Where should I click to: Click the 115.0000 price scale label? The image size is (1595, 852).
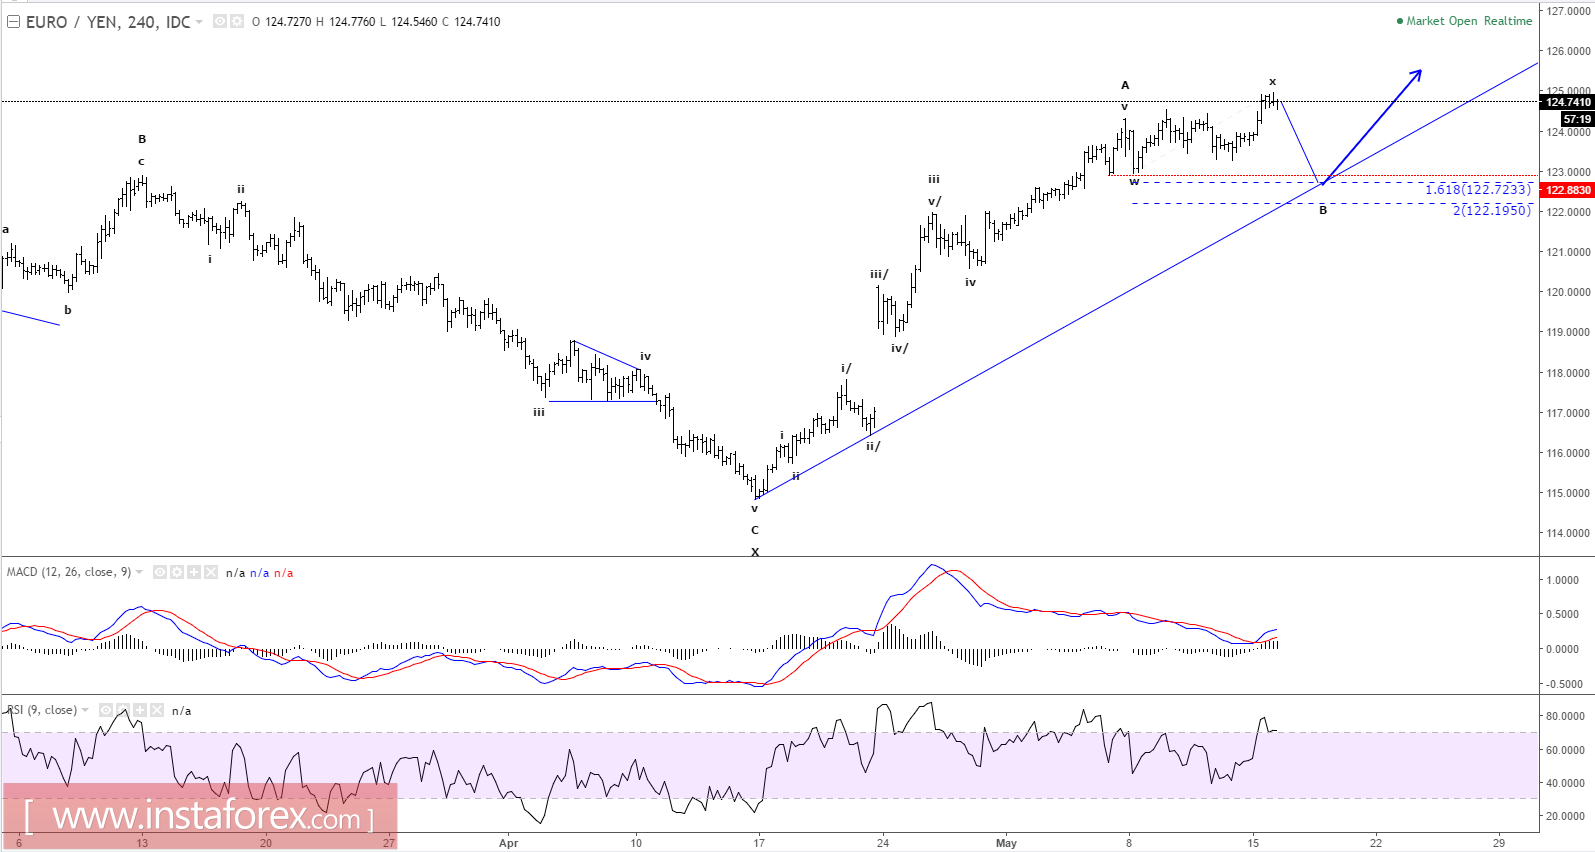point(1568,493)
